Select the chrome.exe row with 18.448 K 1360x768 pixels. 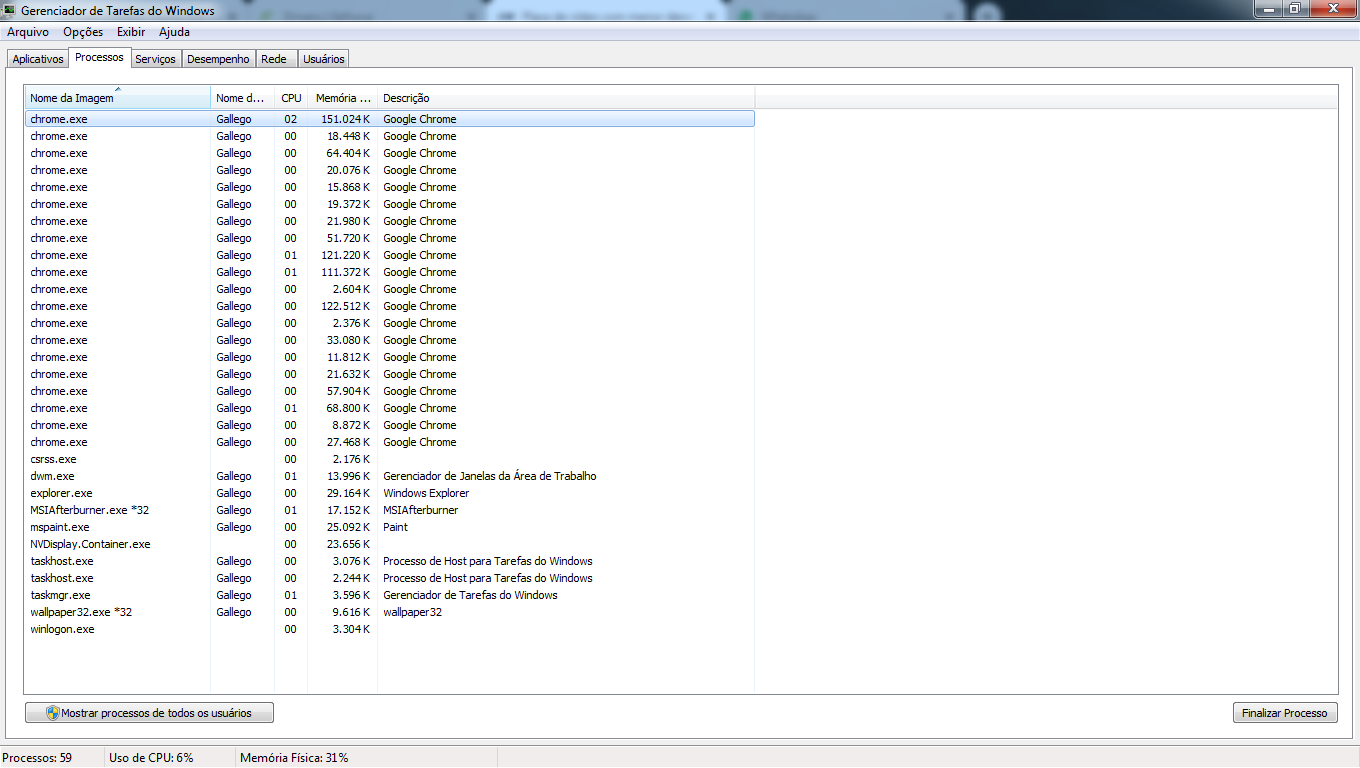point(390,136)
